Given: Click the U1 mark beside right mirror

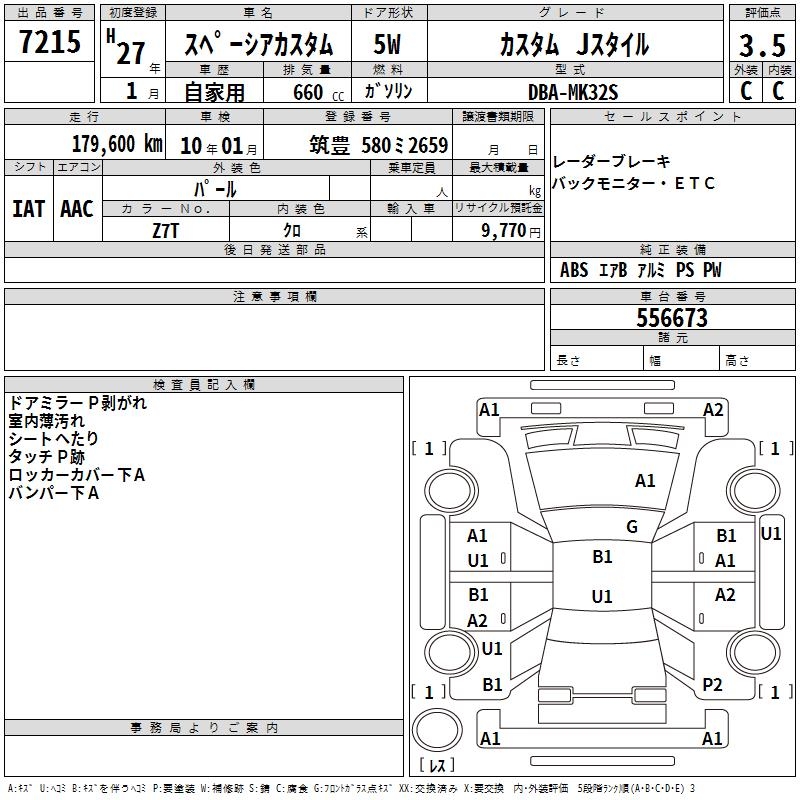Looking at the screenshot, I should pos(770,534).
